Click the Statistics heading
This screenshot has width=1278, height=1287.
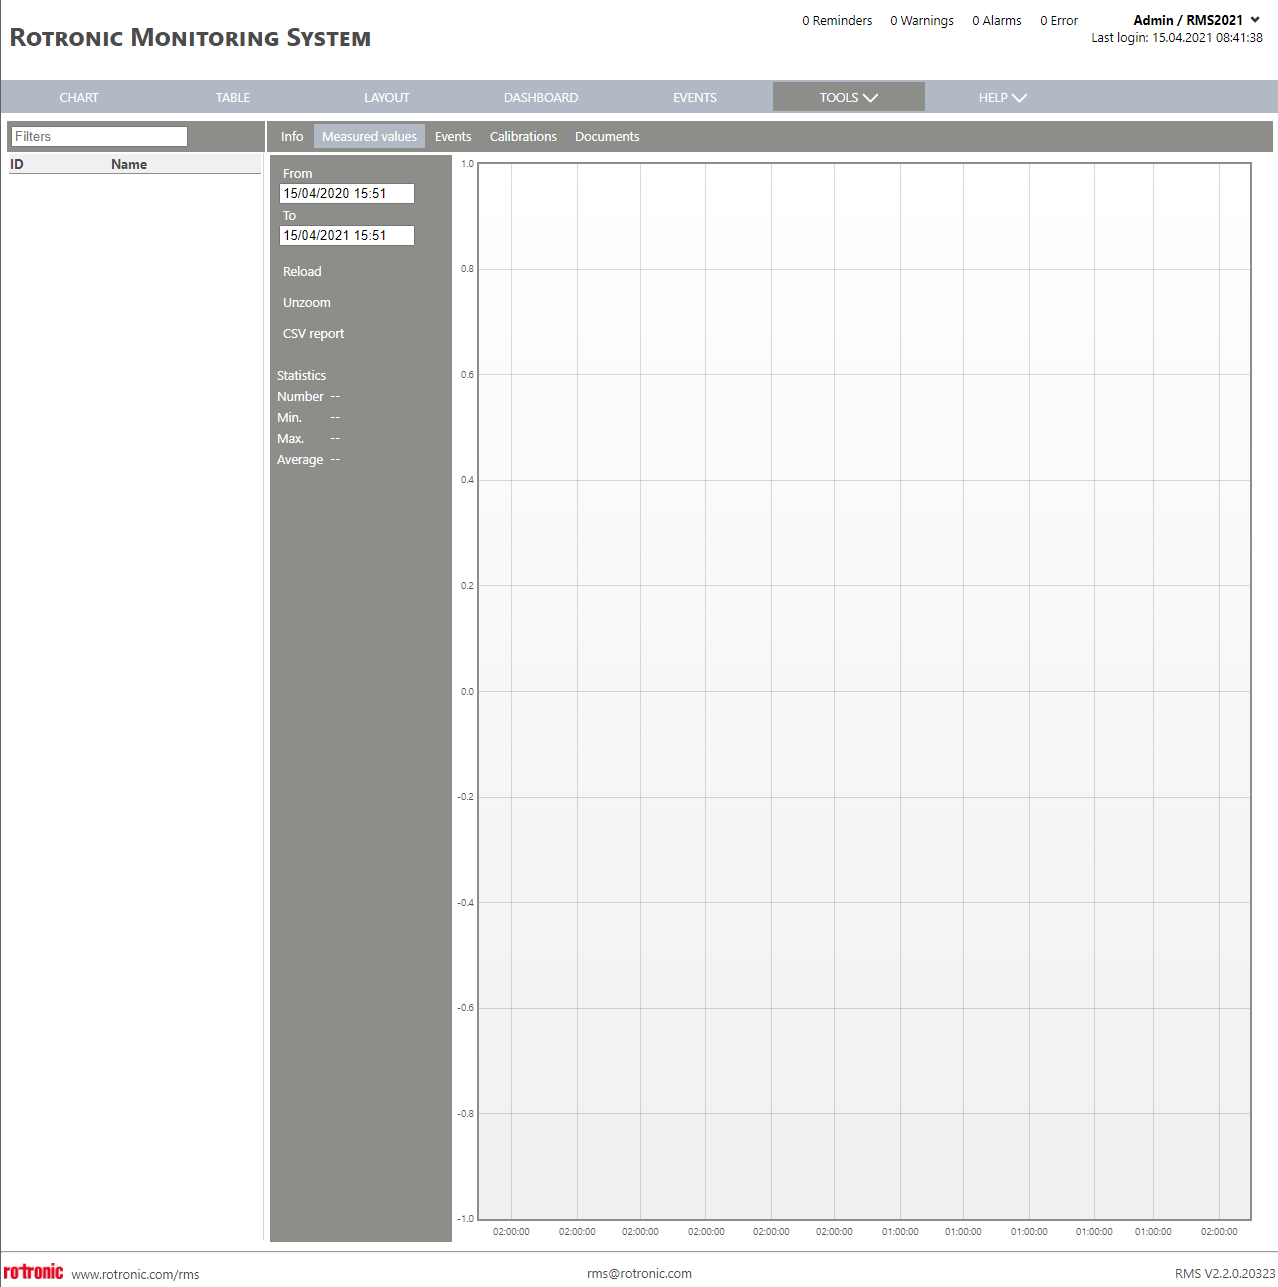coord(301,376)
